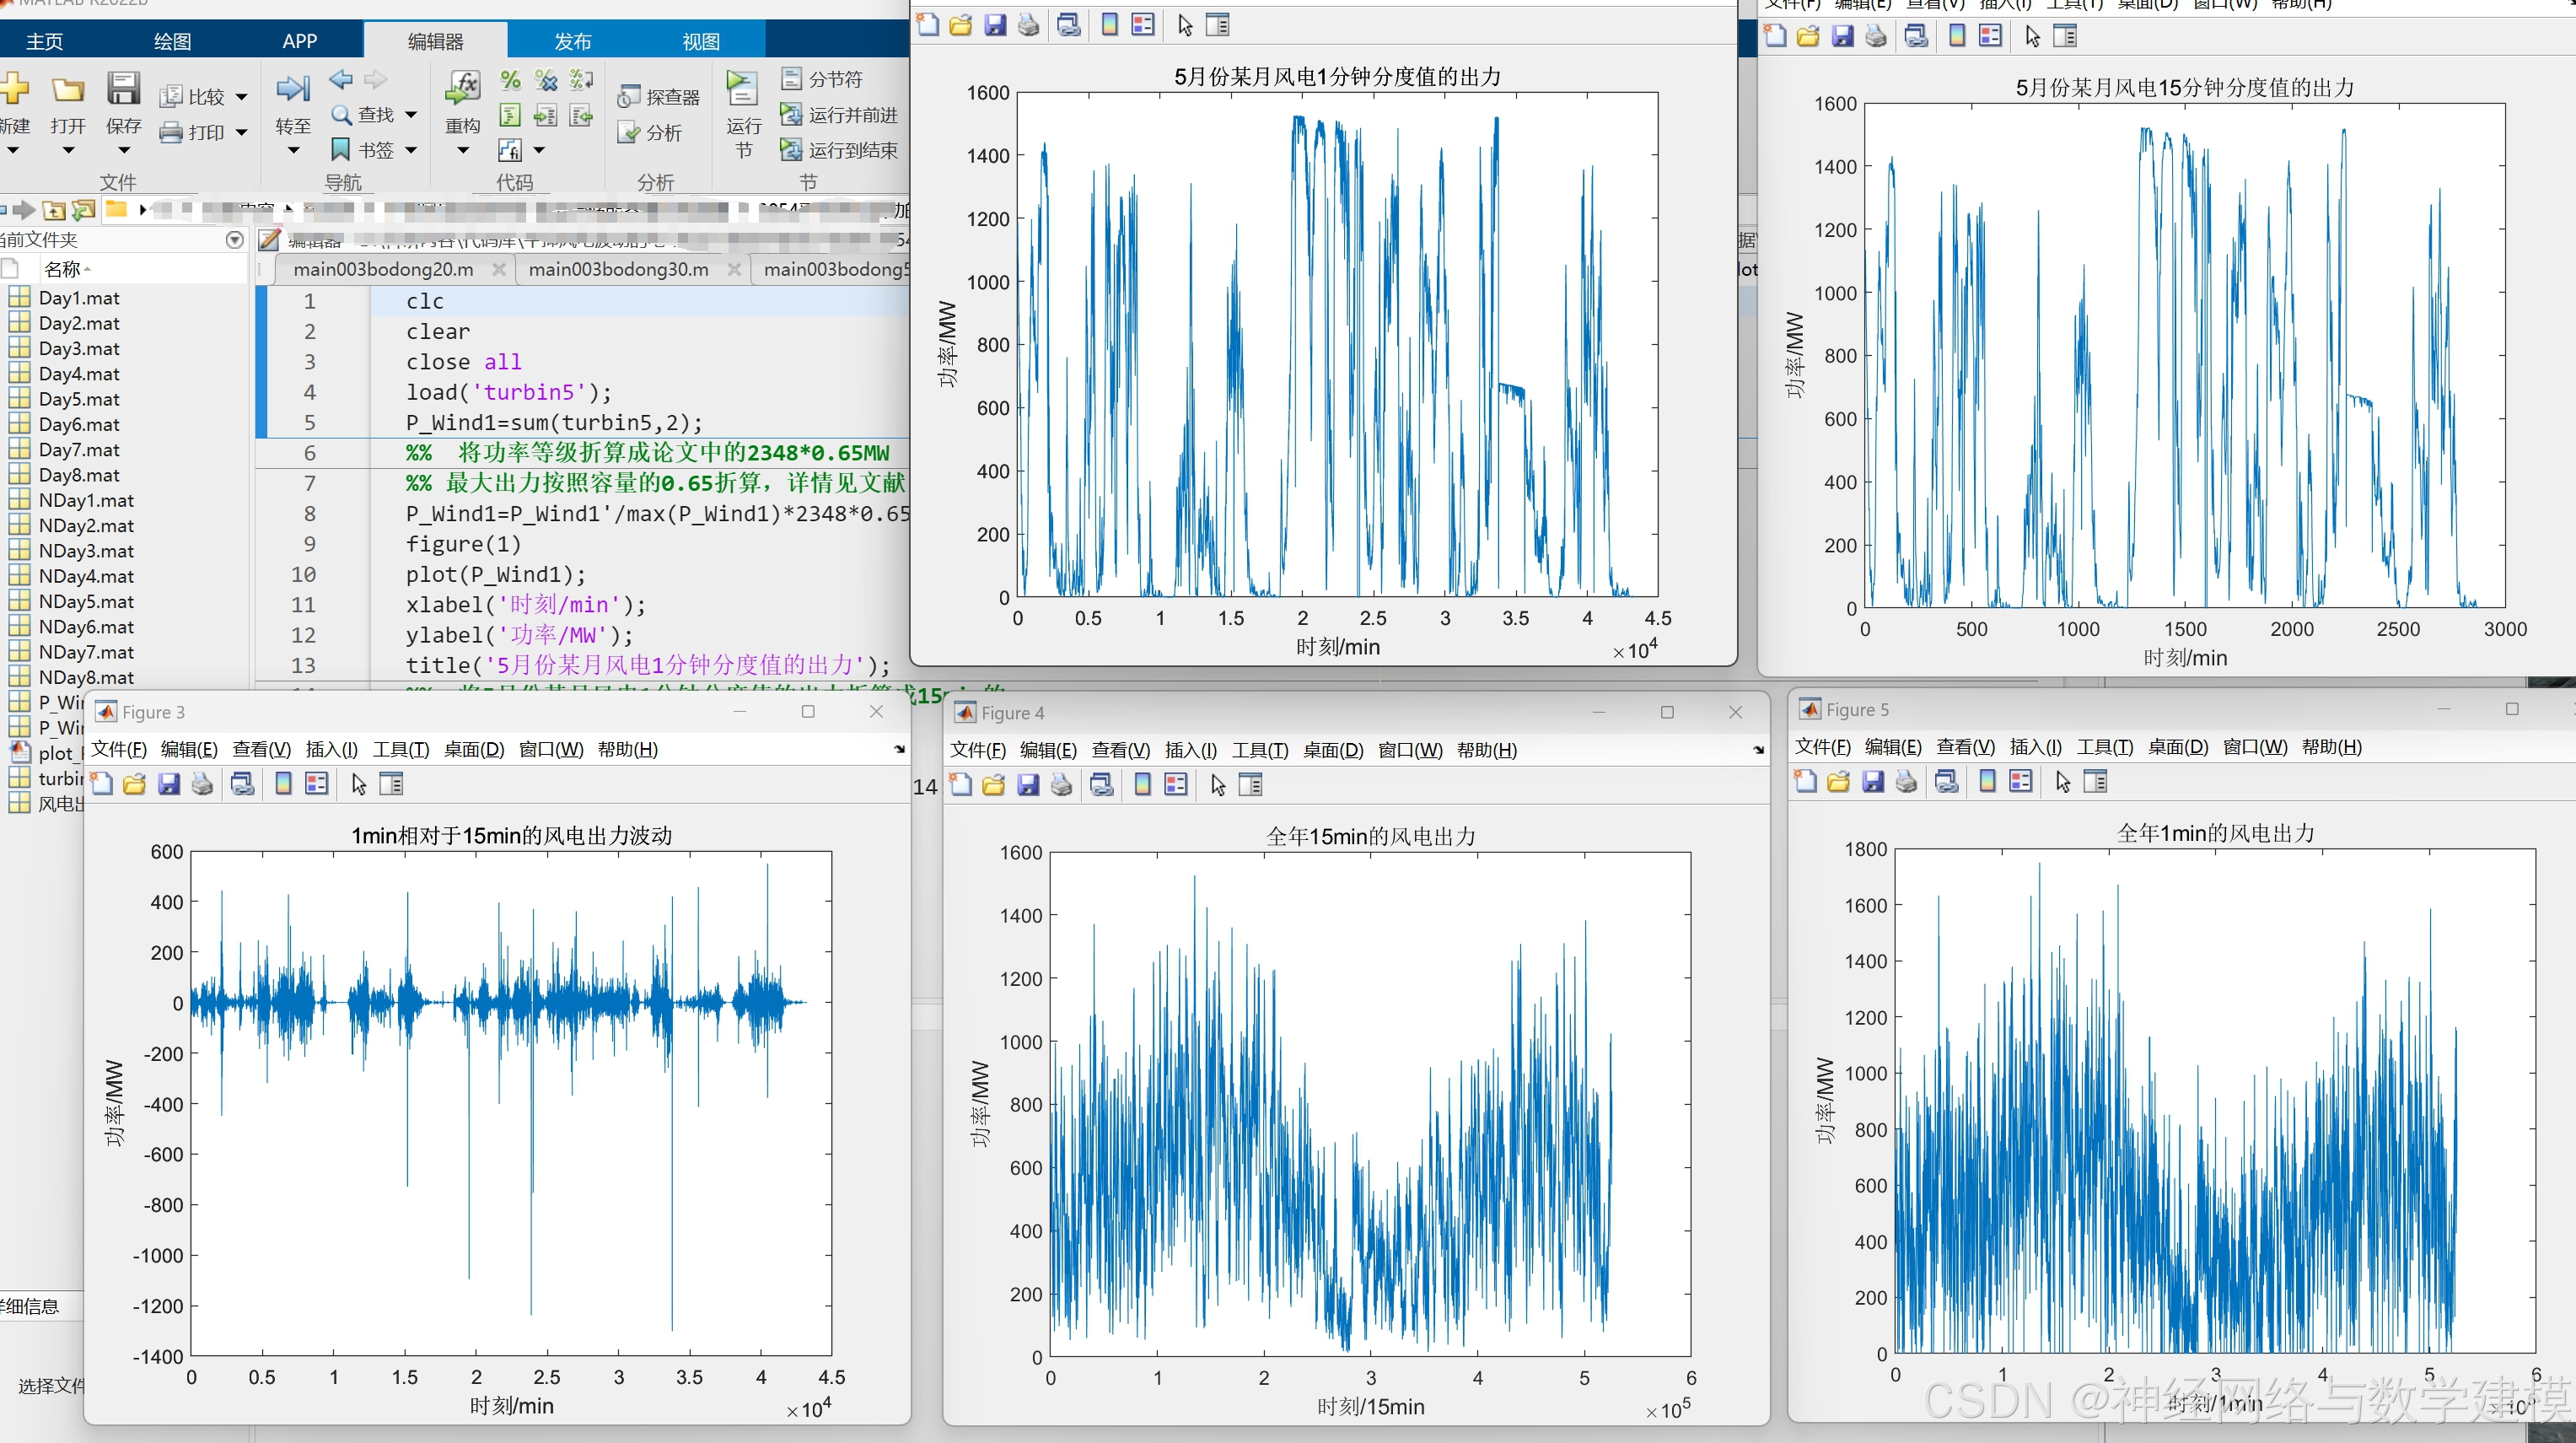
Task: Open the Find dropdown arrow
Action: tap(411, 115)
